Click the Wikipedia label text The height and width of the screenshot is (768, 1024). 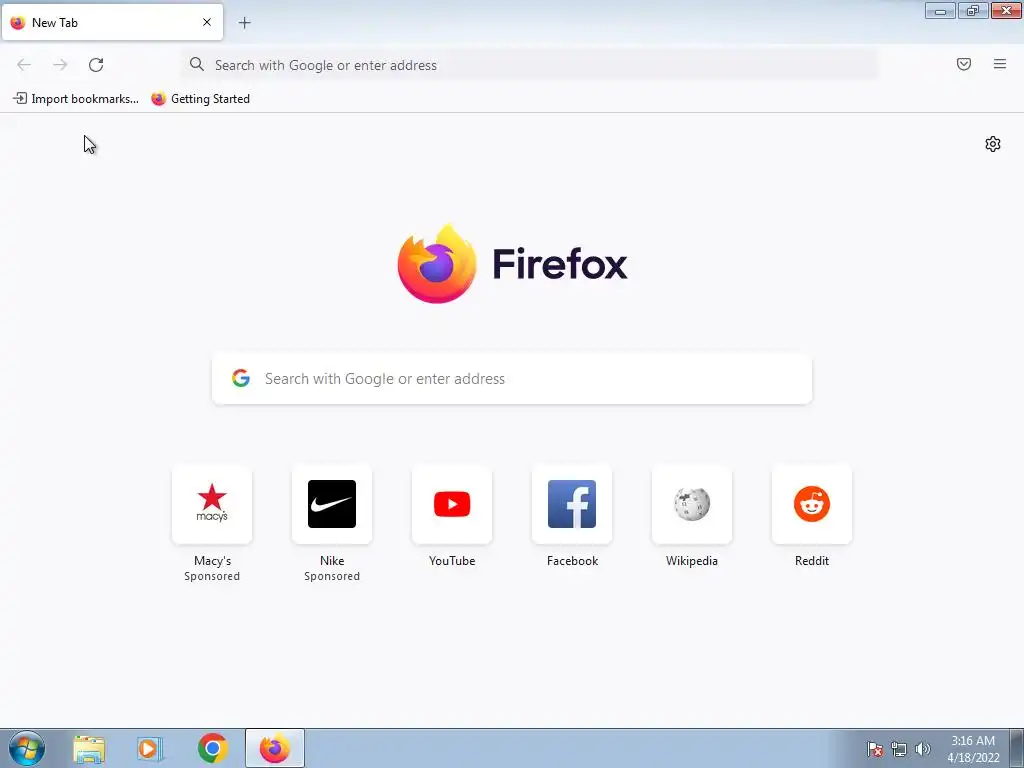point(692,561)
